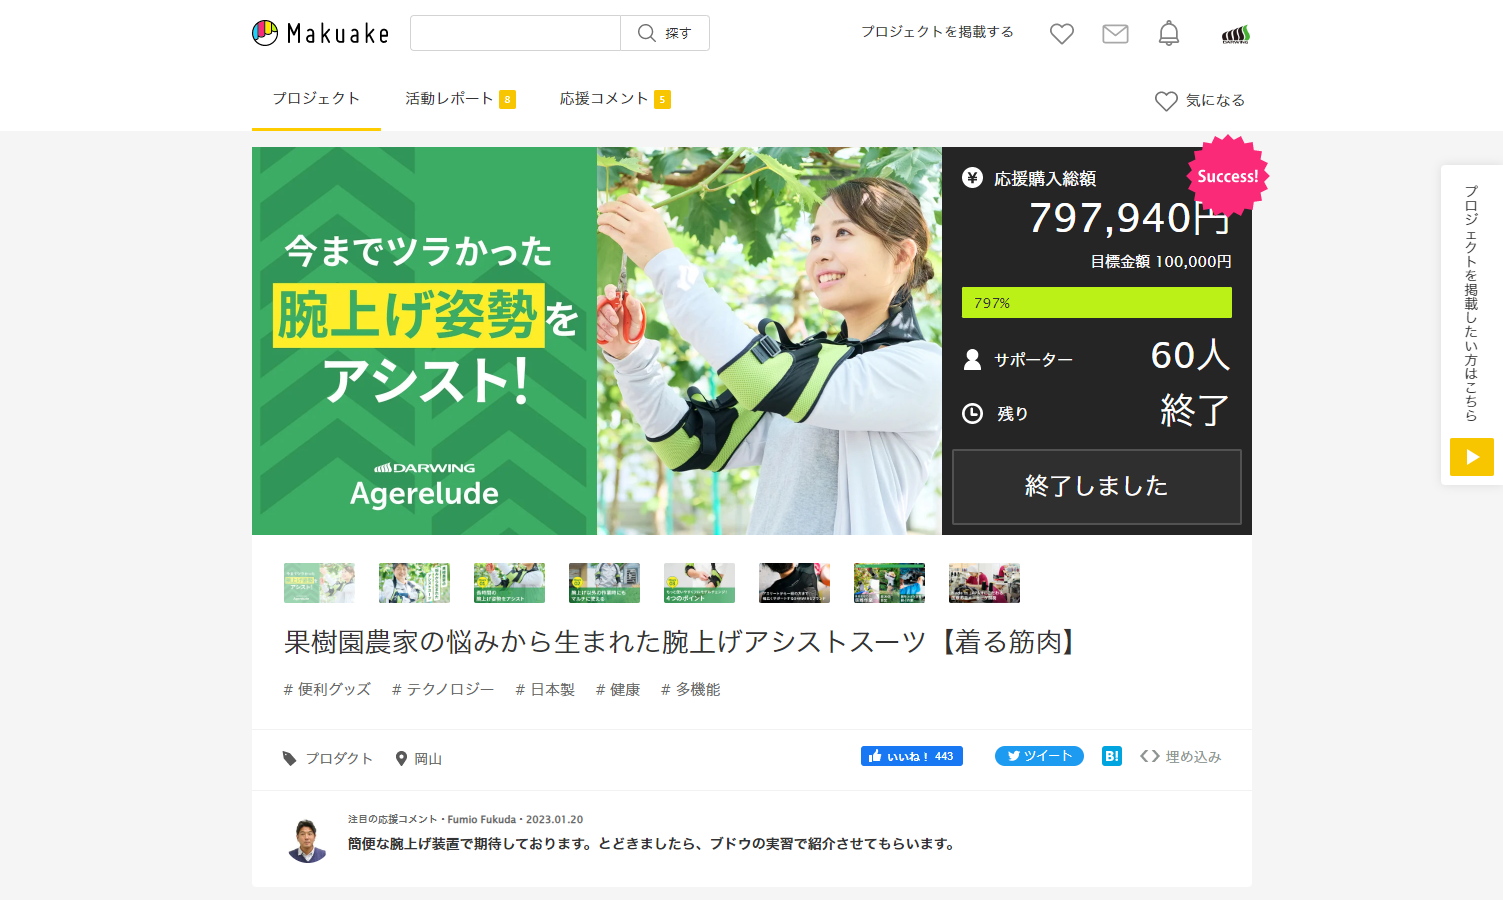Show notifications with the bell icon

tap(1169, 34)
